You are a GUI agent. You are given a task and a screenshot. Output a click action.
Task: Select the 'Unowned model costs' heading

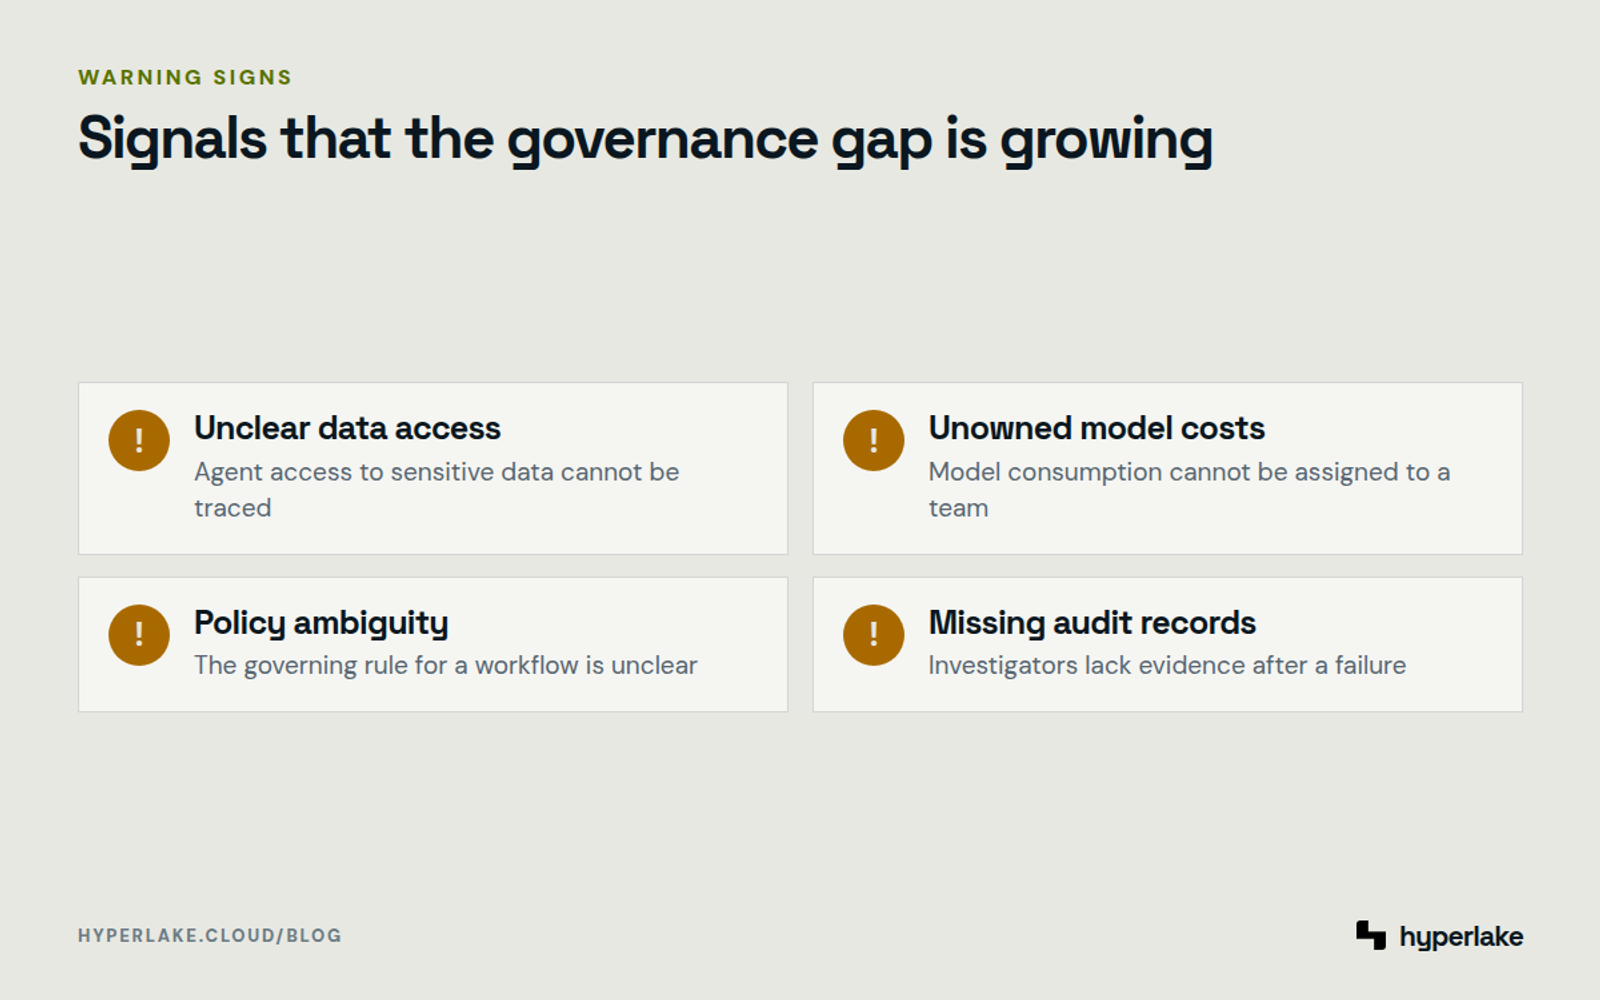(1096, 428)
